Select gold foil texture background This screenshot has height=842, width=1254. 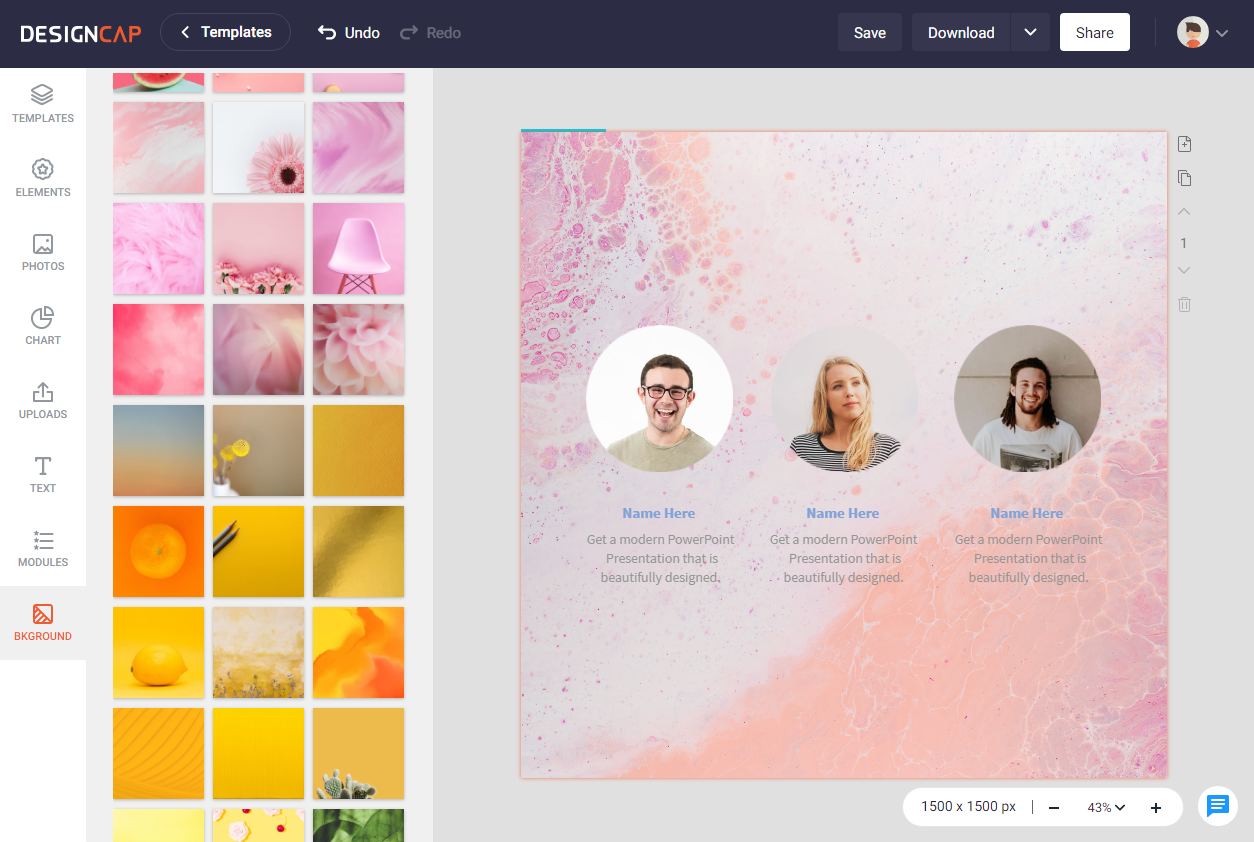359,552
